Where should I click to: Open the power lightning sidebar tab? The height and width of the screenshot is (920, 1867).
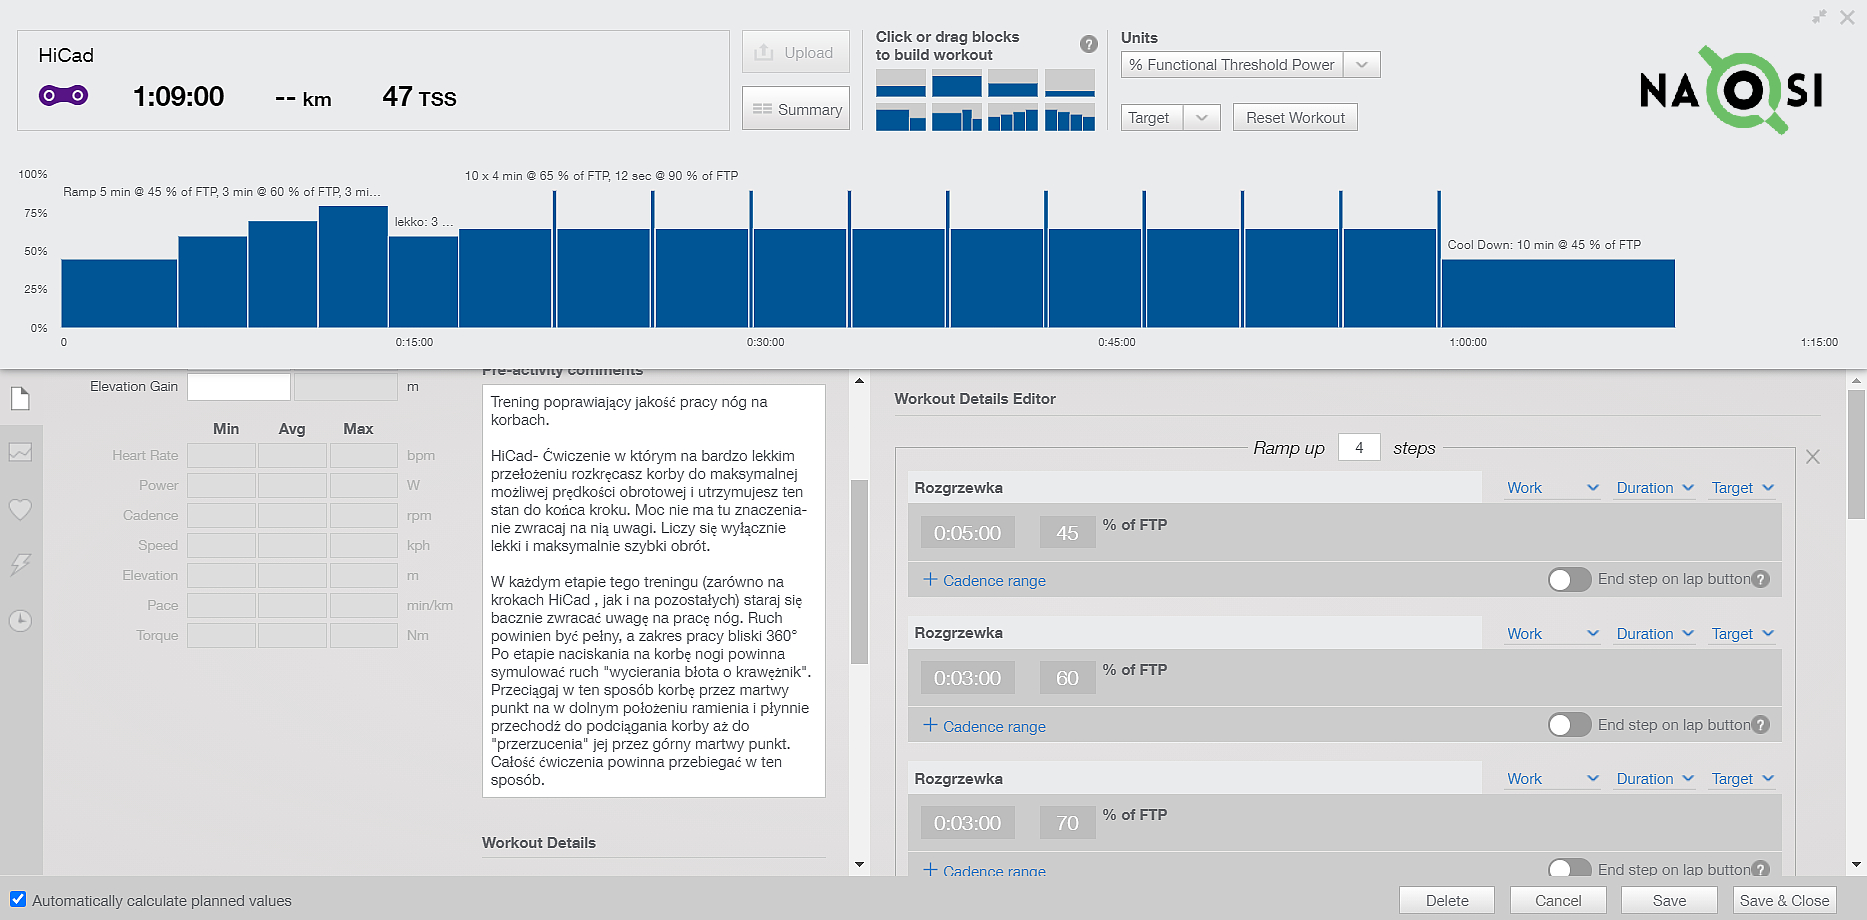(x=20, y=564)
